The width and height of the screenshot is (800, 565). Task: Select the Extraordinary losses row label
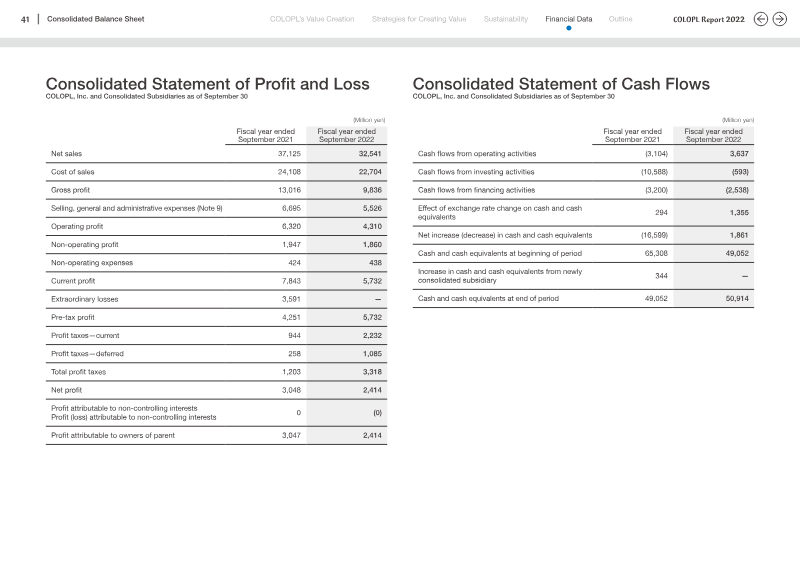pos(85,299)
